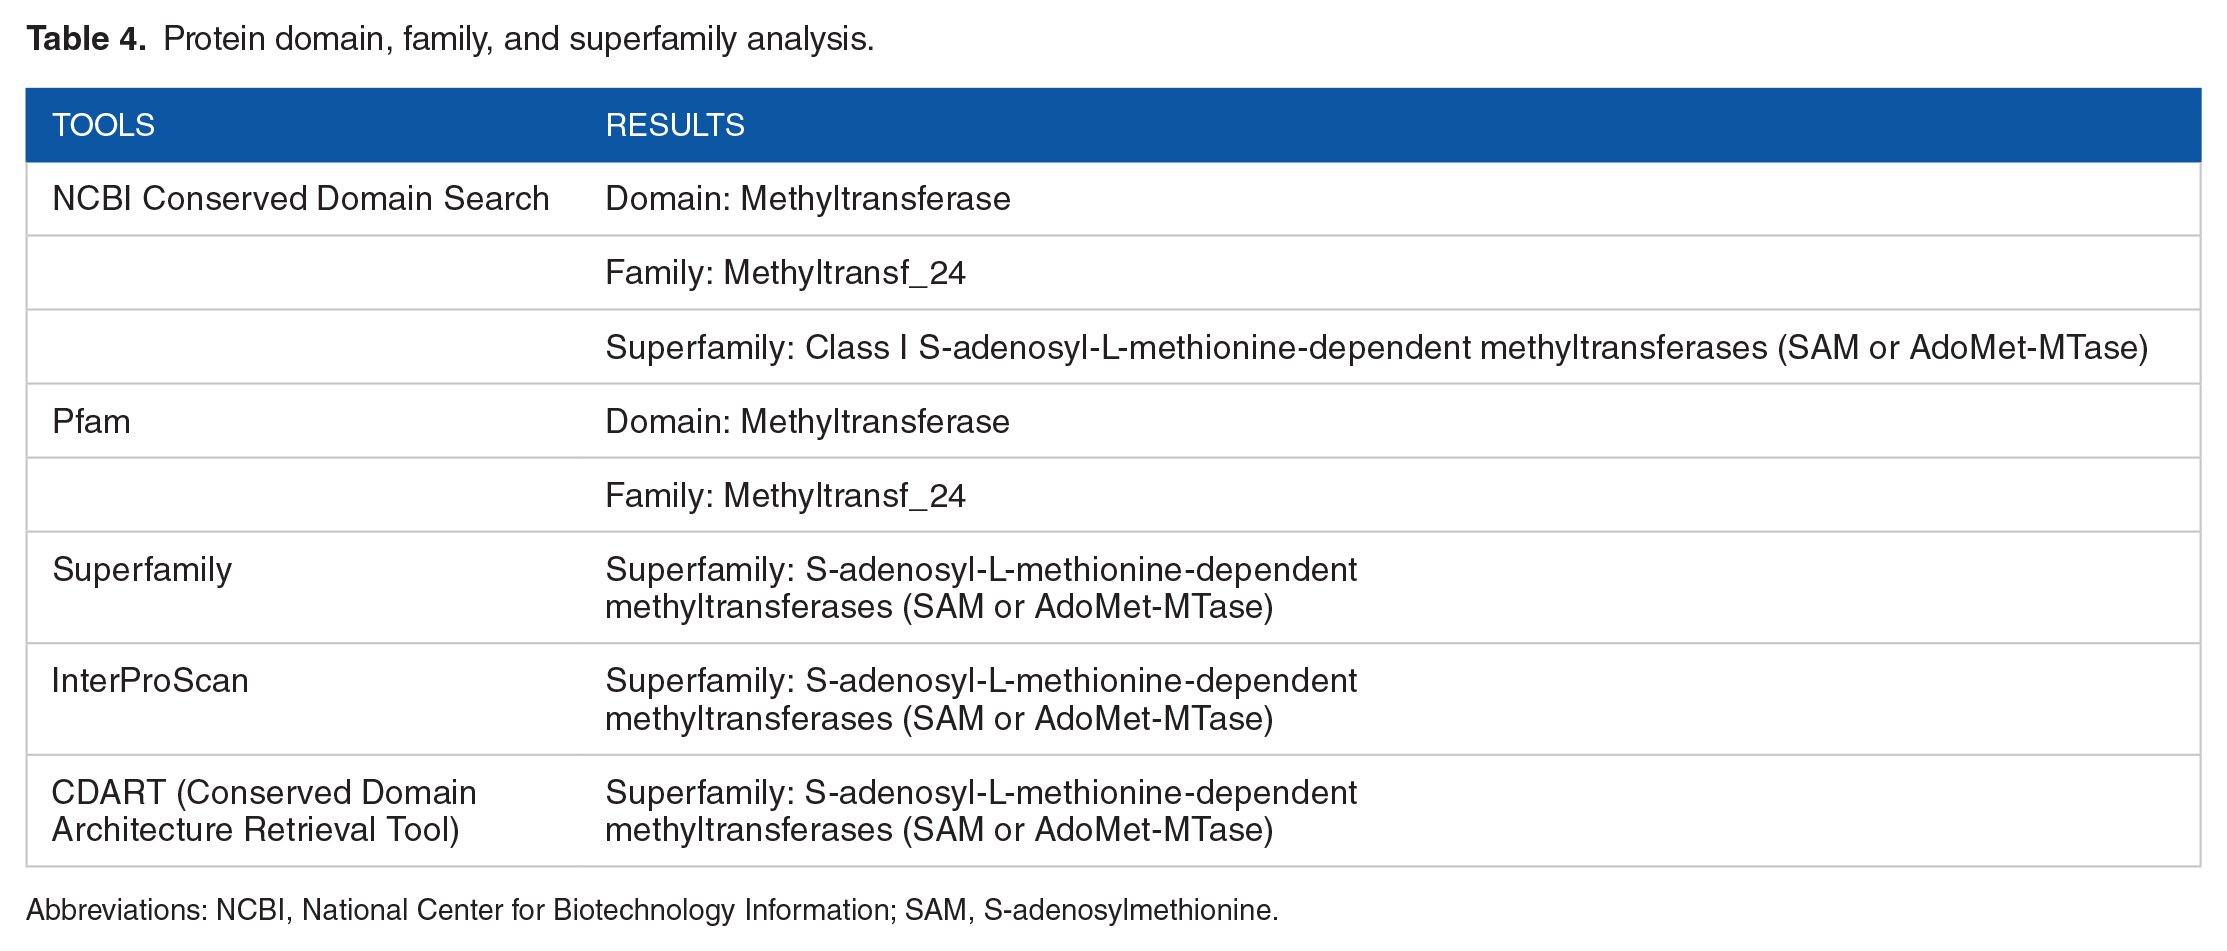Select the Pfam tool cell
2227x951 pixels.
[x=91, y=421]
